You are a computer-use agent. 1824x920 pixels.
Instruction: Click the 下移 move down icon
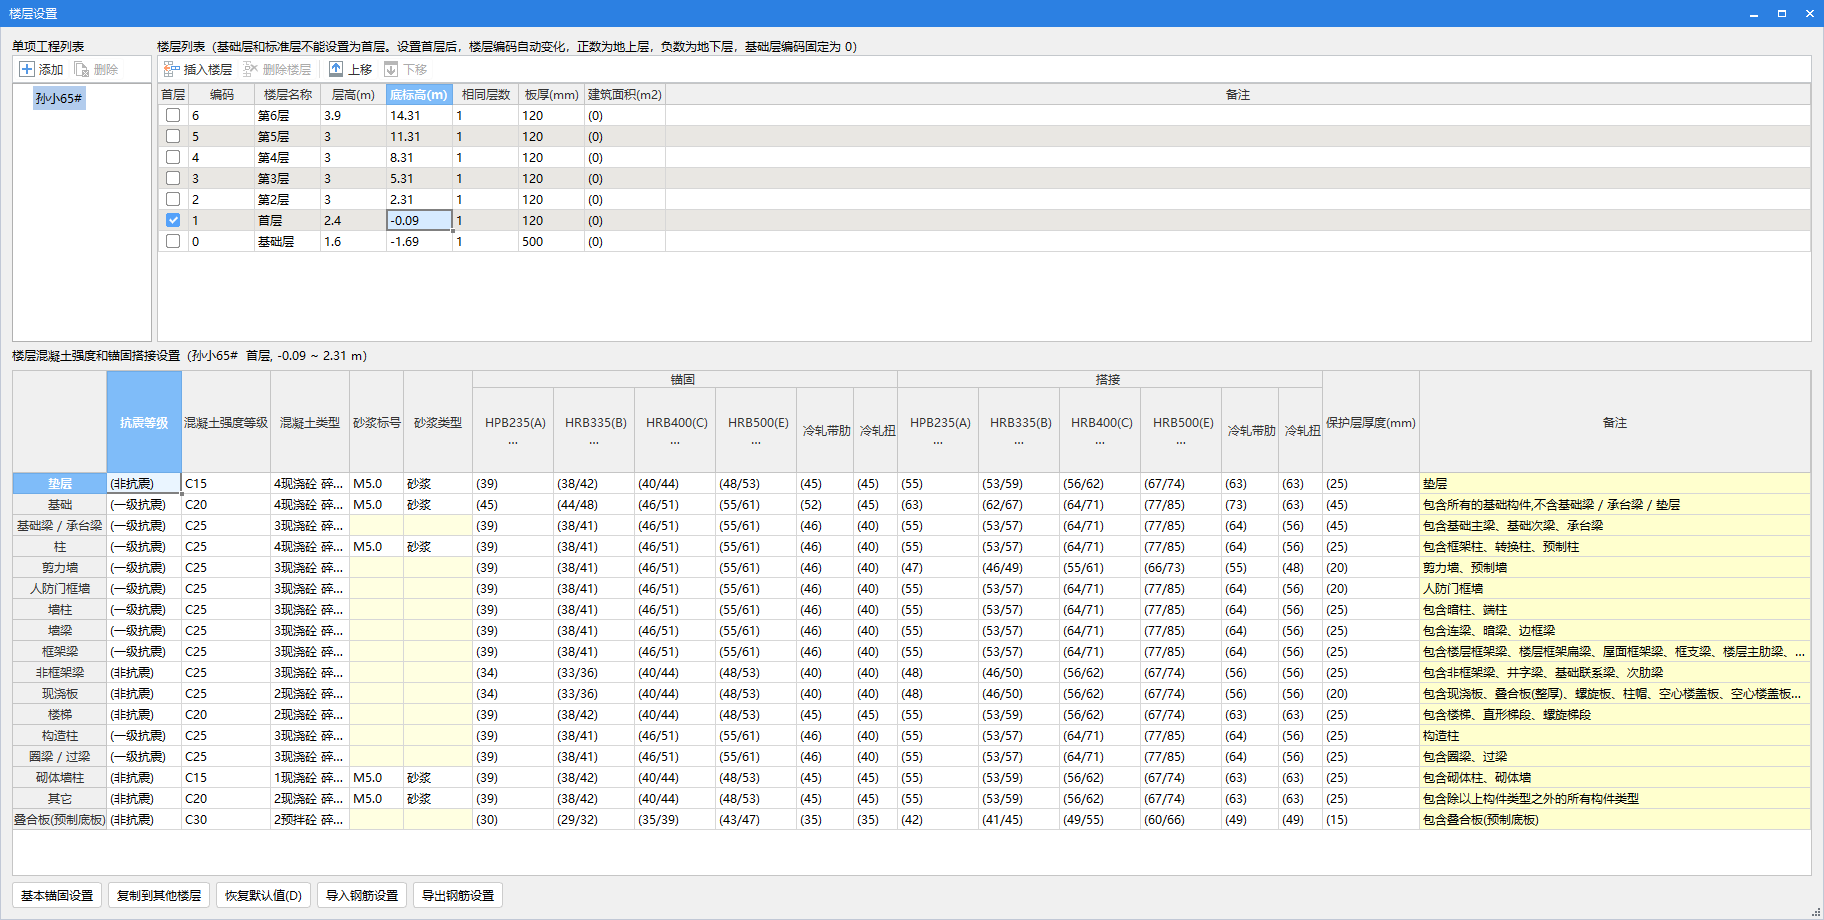[x=391, y=69]
